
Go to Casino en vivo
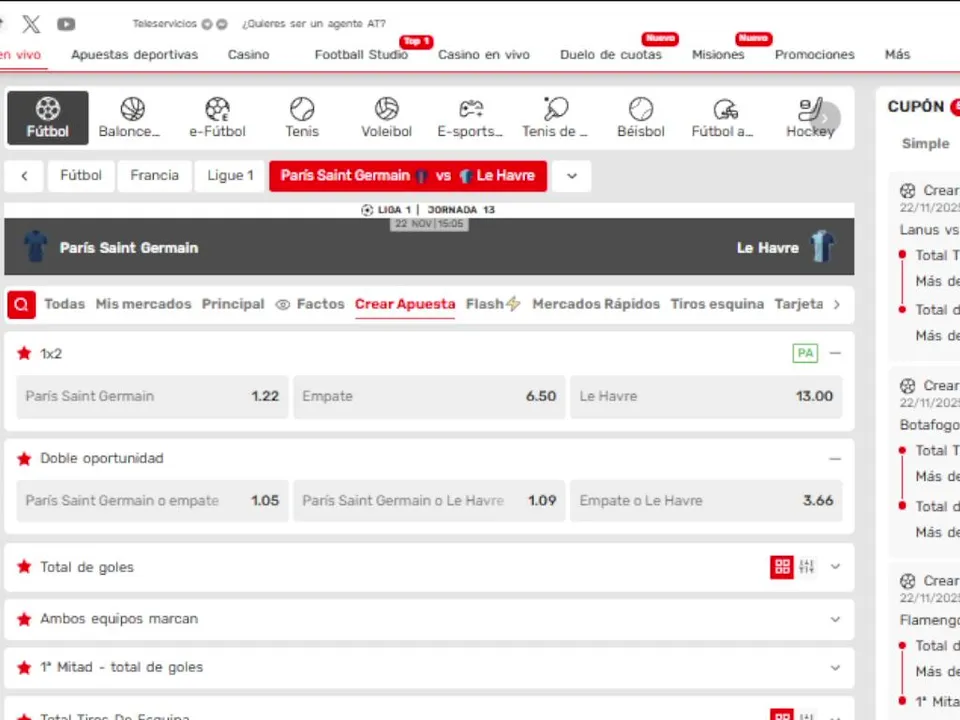click(x=484, y=54)
